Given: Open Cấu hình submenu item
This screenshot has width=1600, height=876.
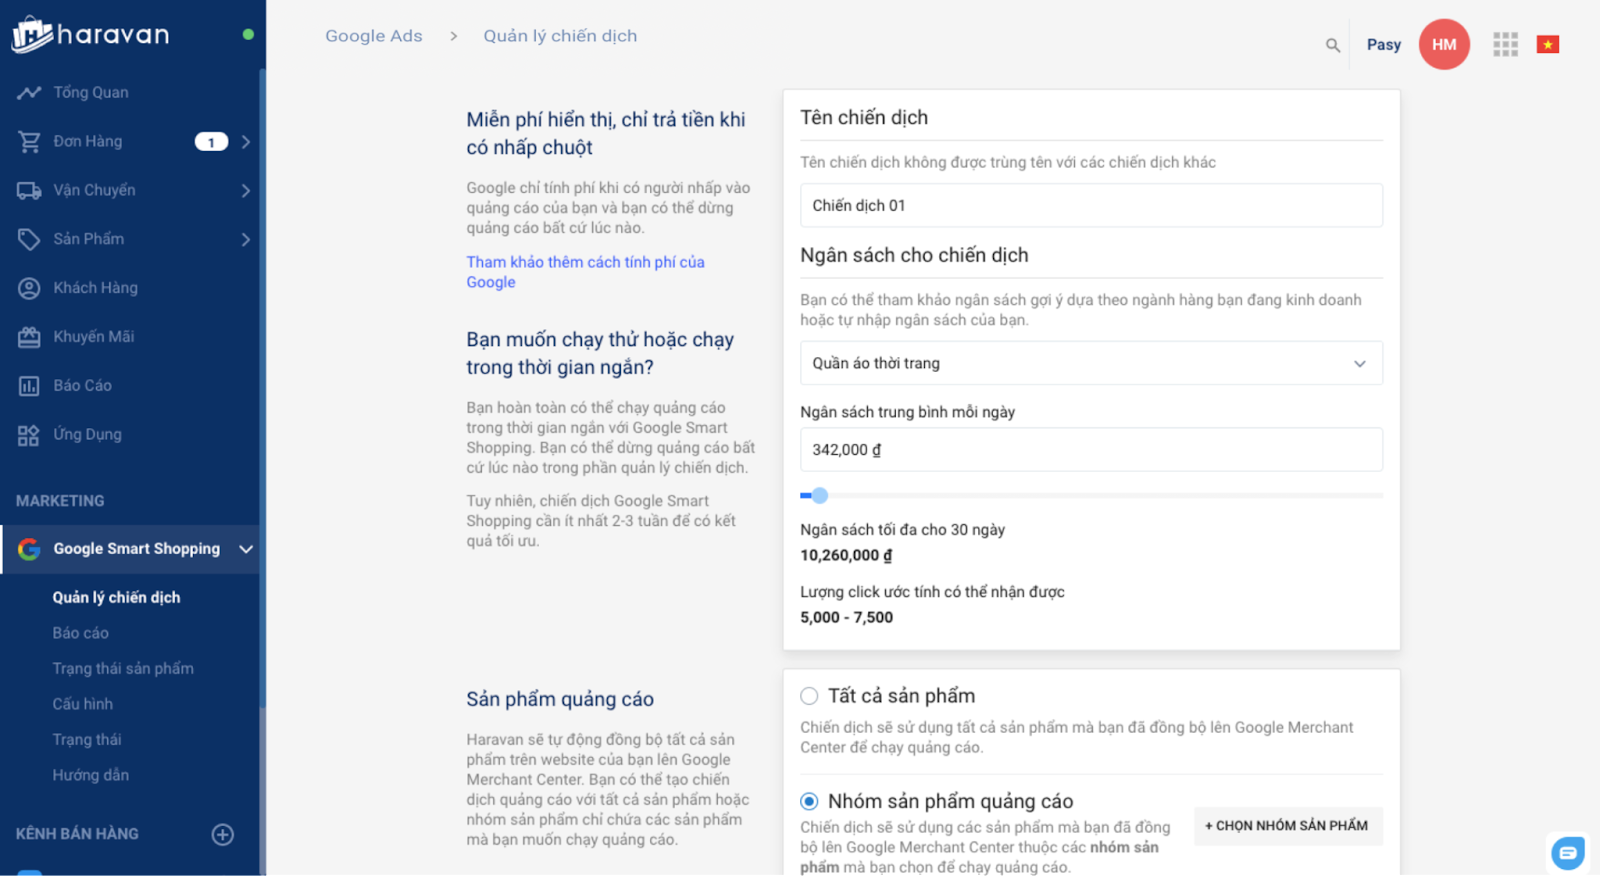Looking at the screenshot, I should 83,704.
